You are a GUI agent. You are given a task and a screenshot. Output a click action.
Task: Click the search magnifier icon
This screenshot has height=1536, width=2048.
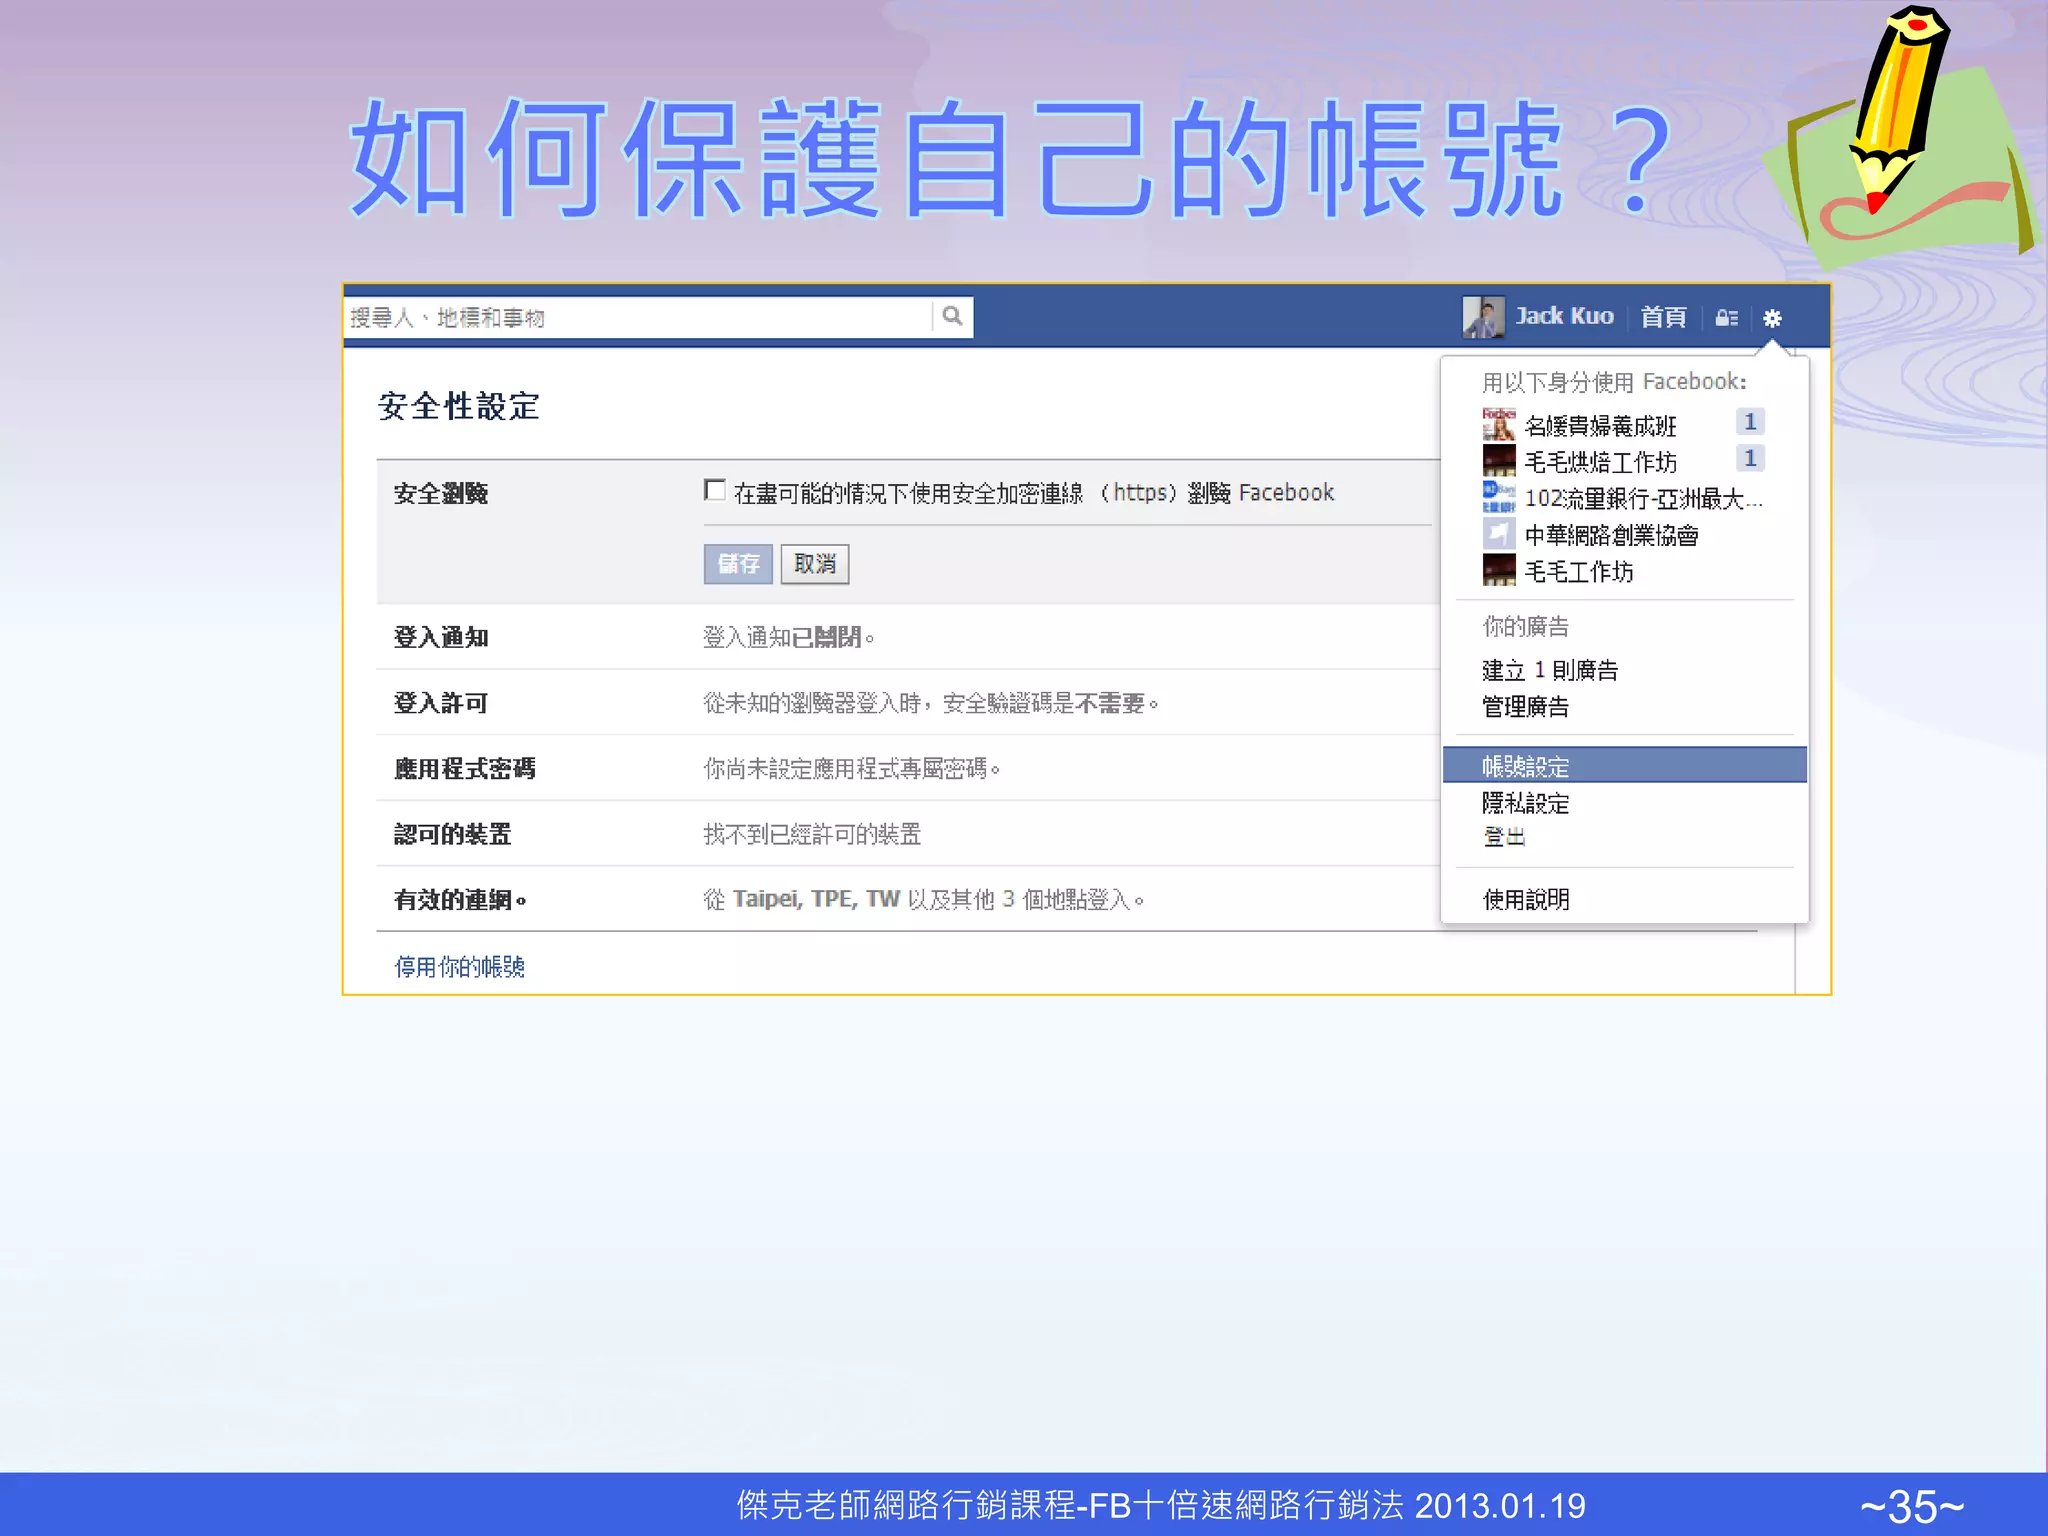(952, 317)
